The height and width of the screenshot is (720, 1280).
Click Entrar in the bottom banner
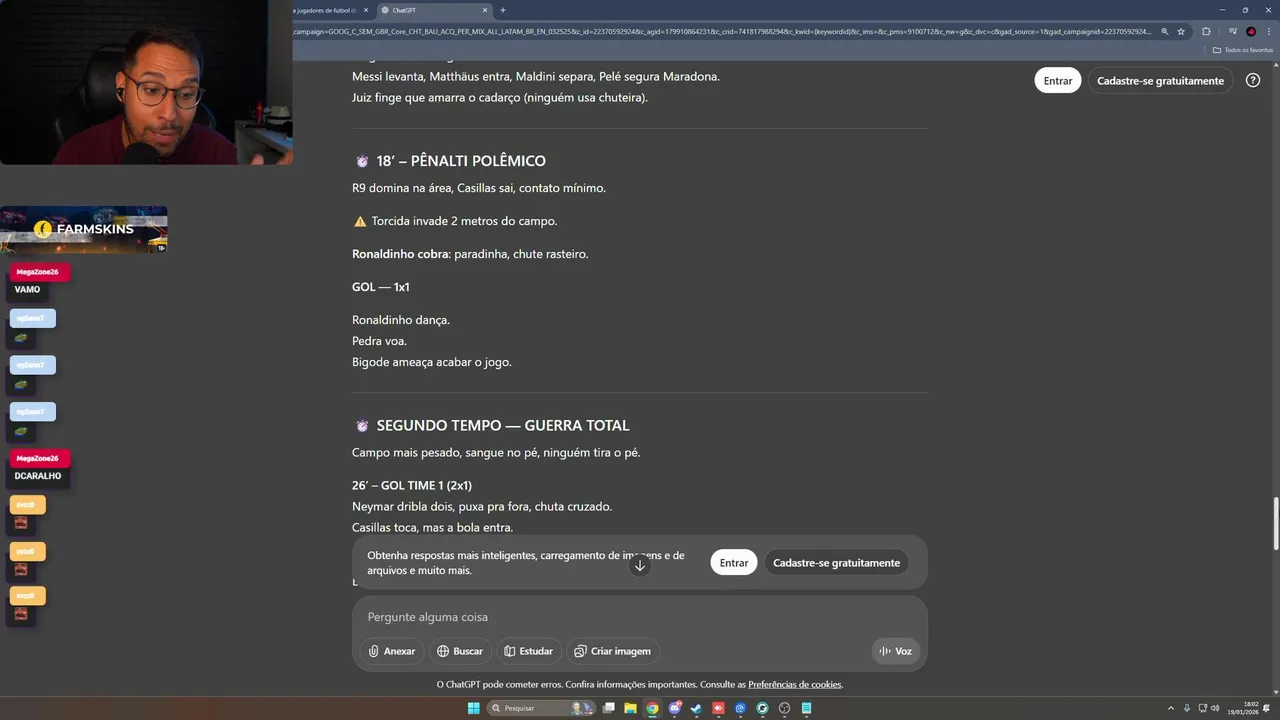tap(734, 563)
